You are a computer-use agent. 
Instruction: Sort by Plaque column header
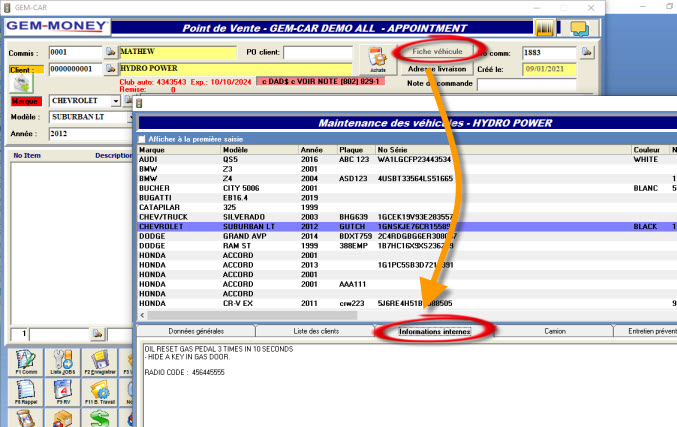click(x=357, y=150)
